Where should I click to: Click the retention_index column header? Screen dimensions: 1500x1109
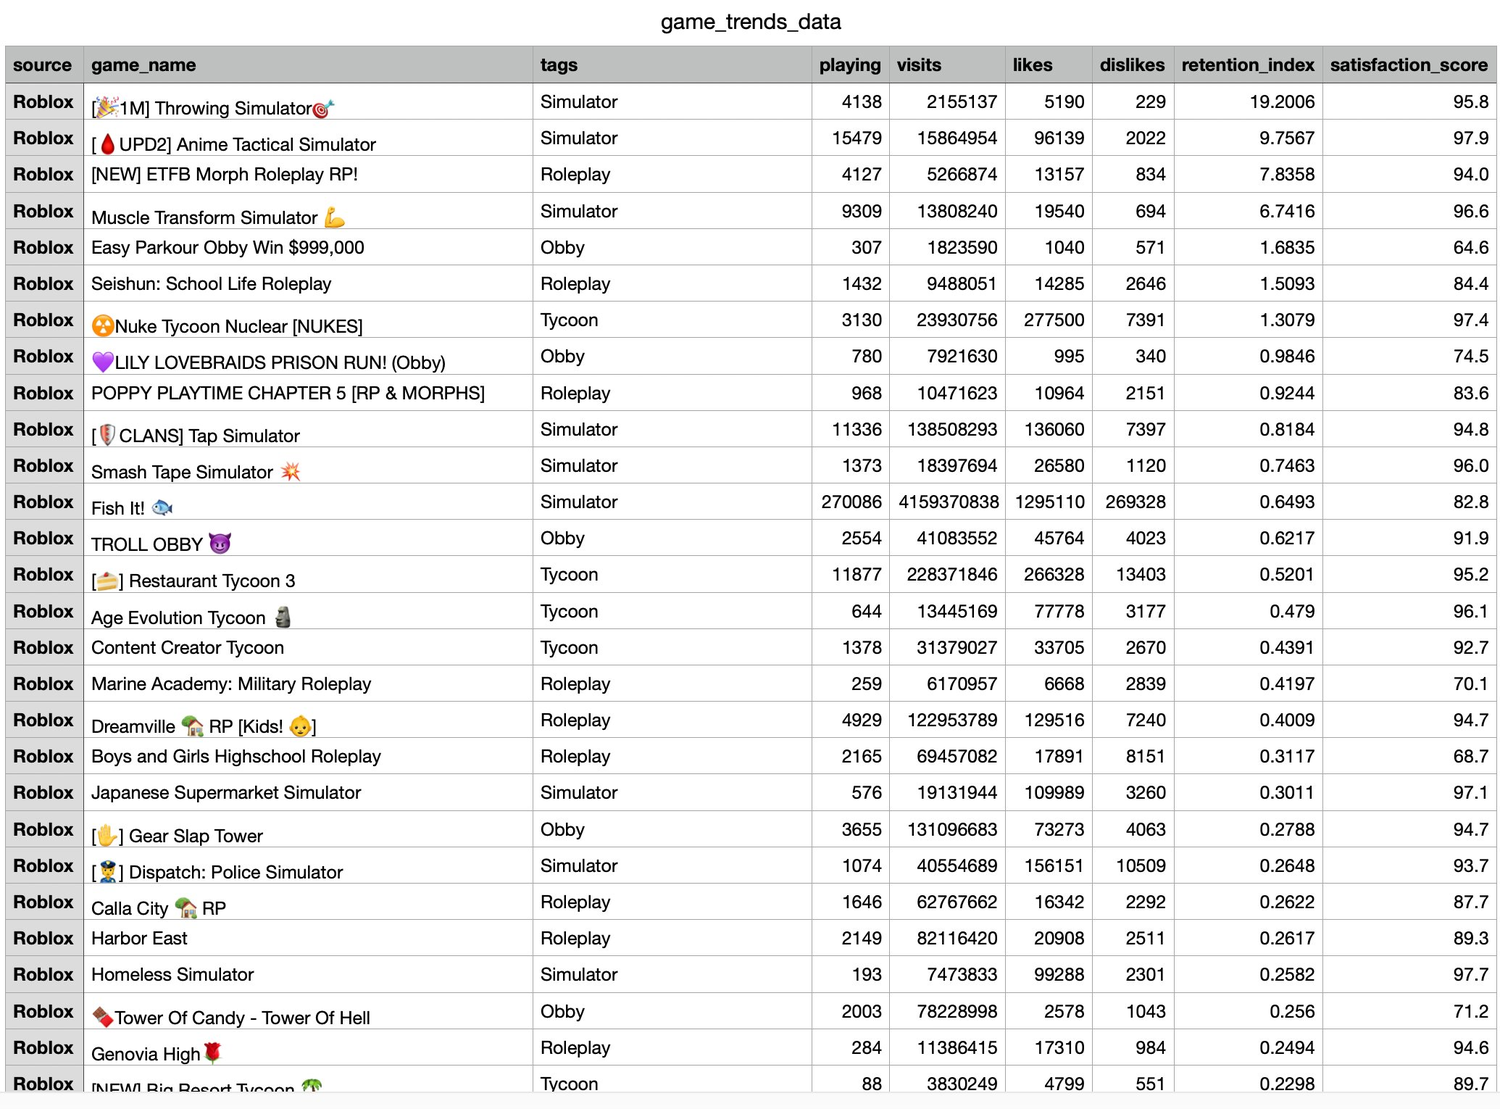[x=1248, y=65]
